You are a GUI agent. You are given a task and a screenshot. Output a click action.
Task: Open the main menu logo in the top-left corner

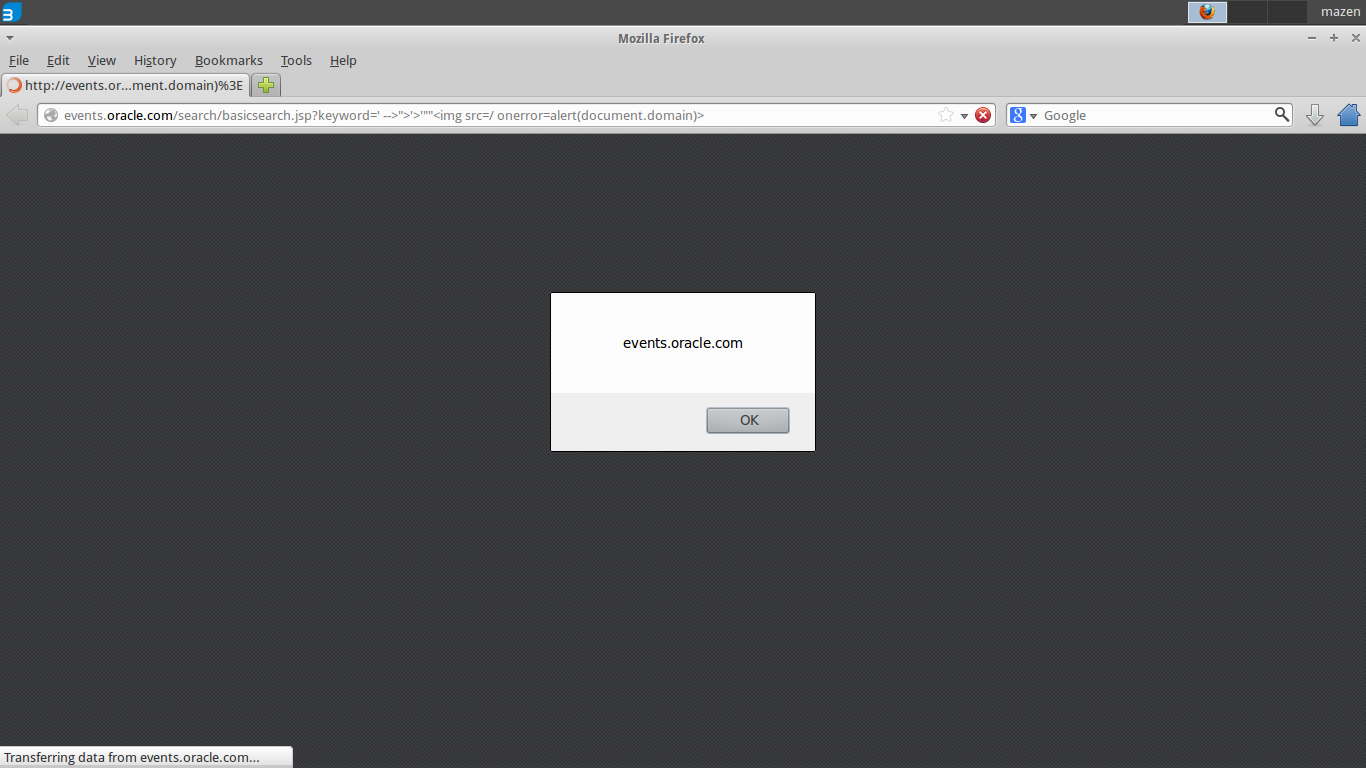pyautogui.click(x=12, y=12)
